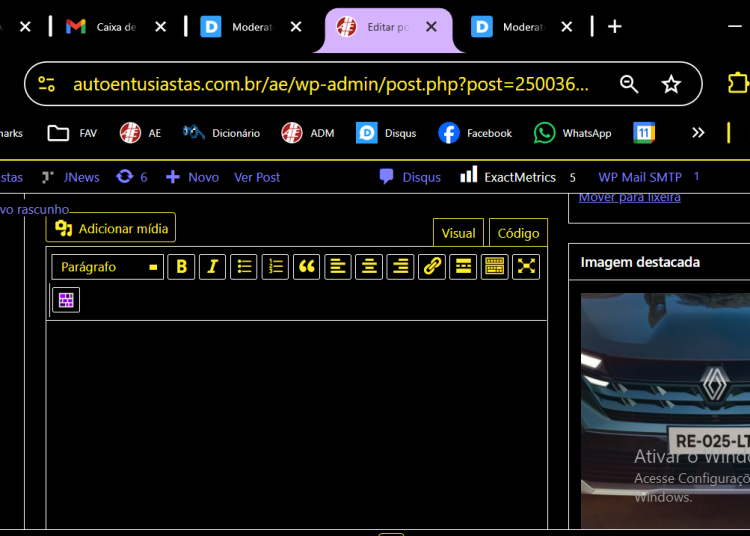Insert a bulleted list
This screenshot has width=750, height=536.
(243, 266)
